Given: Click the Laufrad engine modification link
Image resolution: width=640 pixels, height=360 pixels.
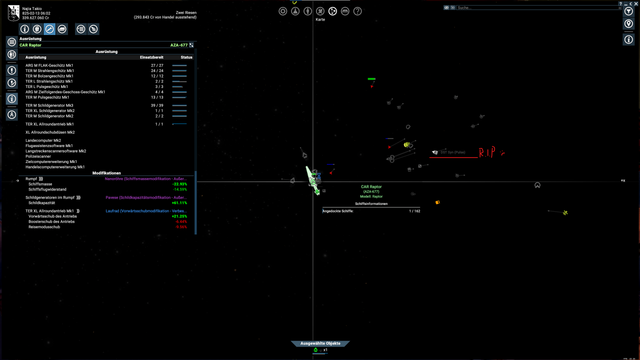Looking at the screenshot, I should 146,211.
